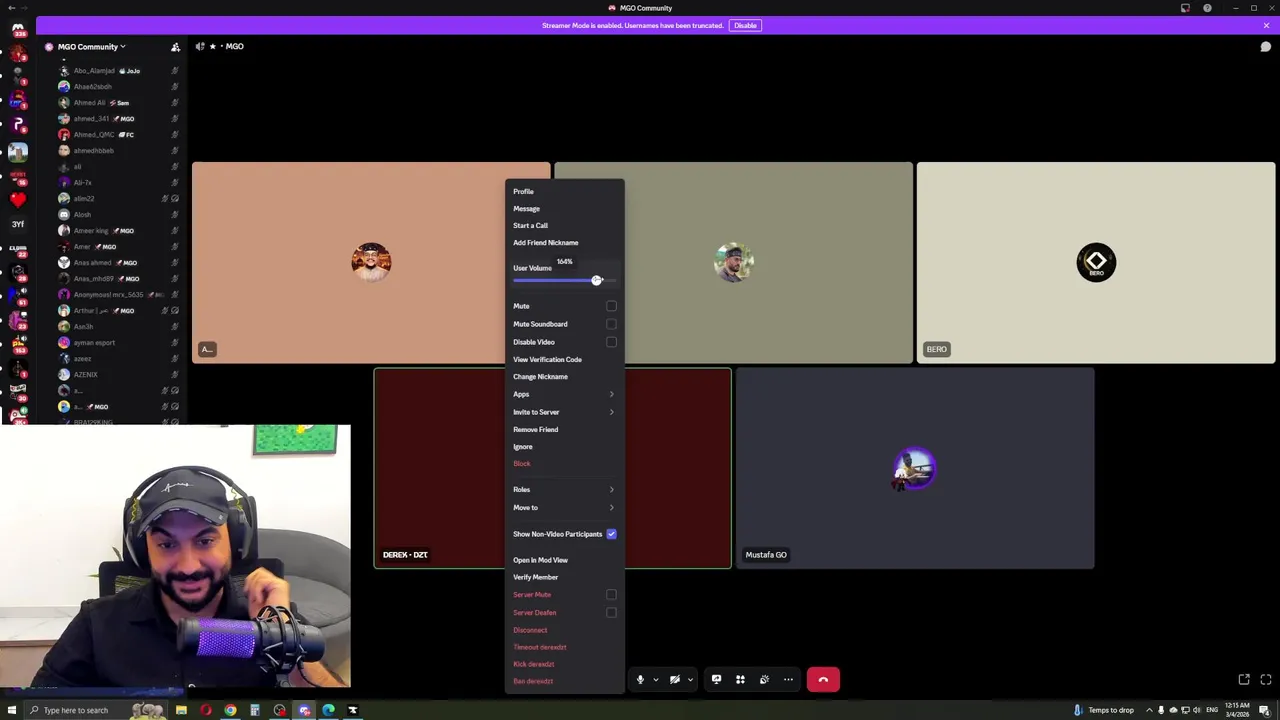Expand the Apps submenu

point(564,395)
